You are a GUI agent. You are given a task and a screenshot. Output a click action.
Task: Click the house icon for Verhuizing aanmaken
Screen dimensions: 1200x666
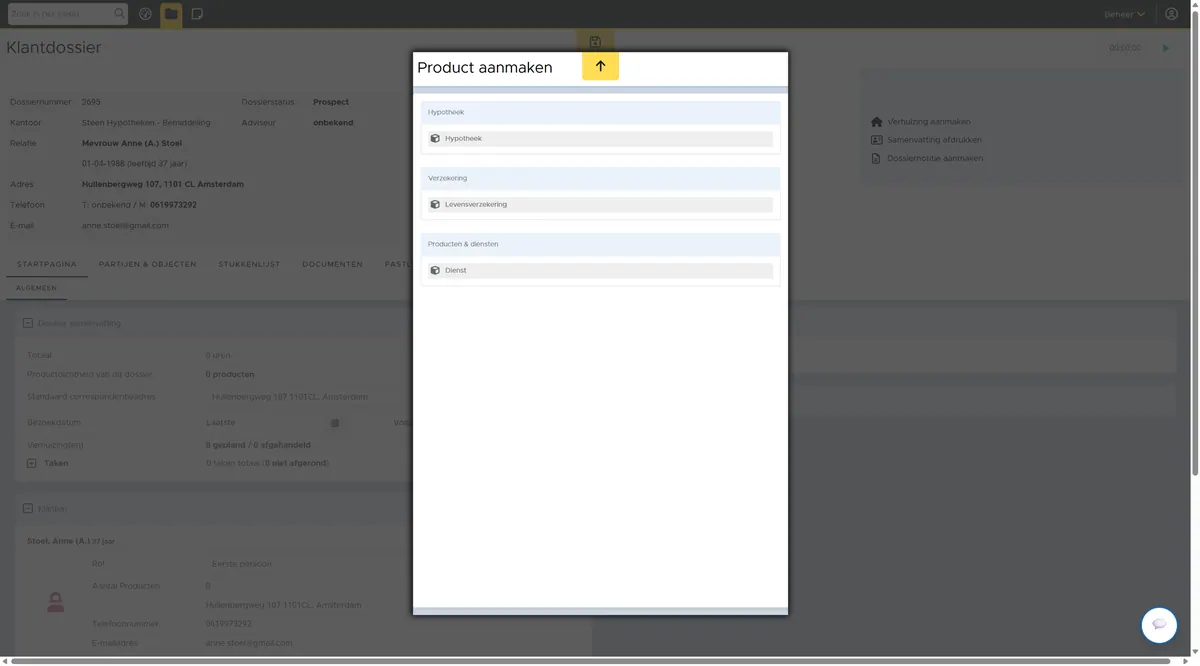[x=877, y=122]
